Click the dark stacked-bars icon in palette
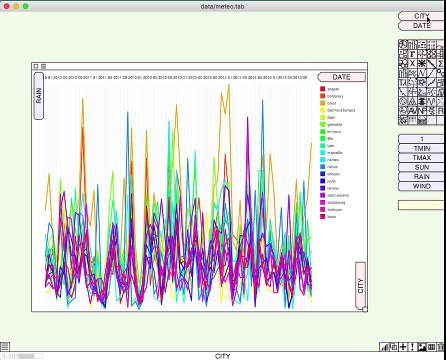This screenshot has width=446, height=360. [x=422, y=102]
